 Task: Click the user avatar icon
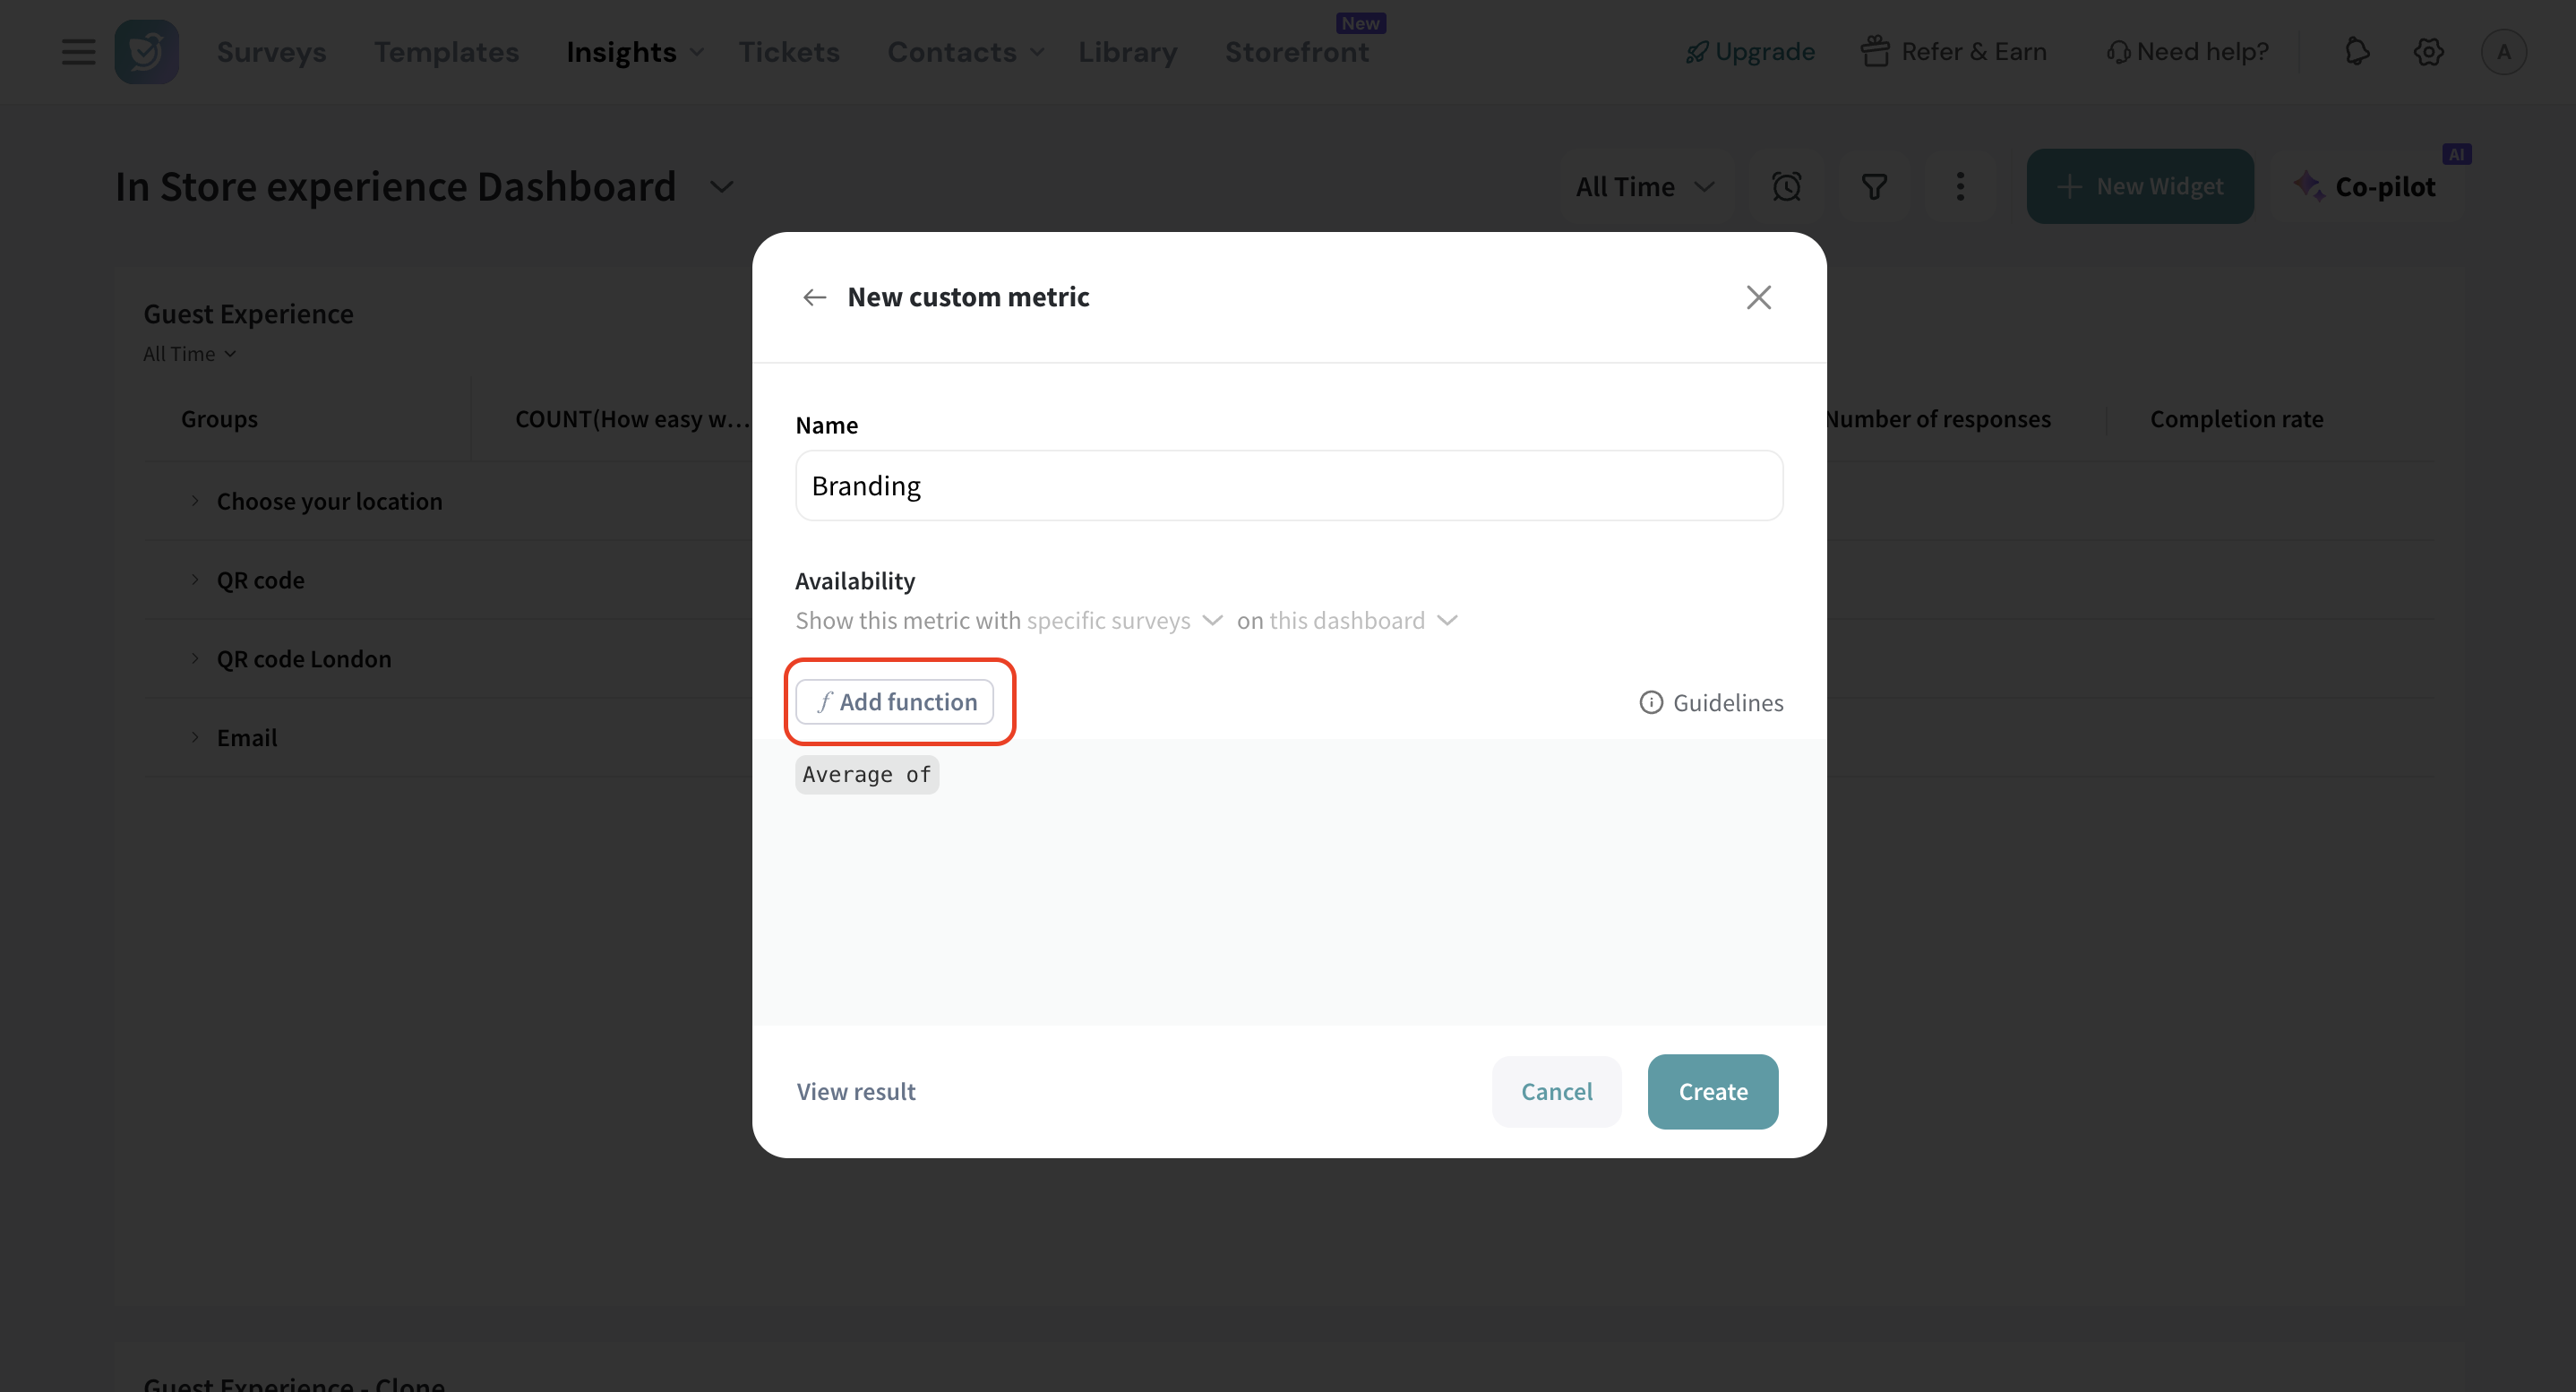tap(2503, 52)
